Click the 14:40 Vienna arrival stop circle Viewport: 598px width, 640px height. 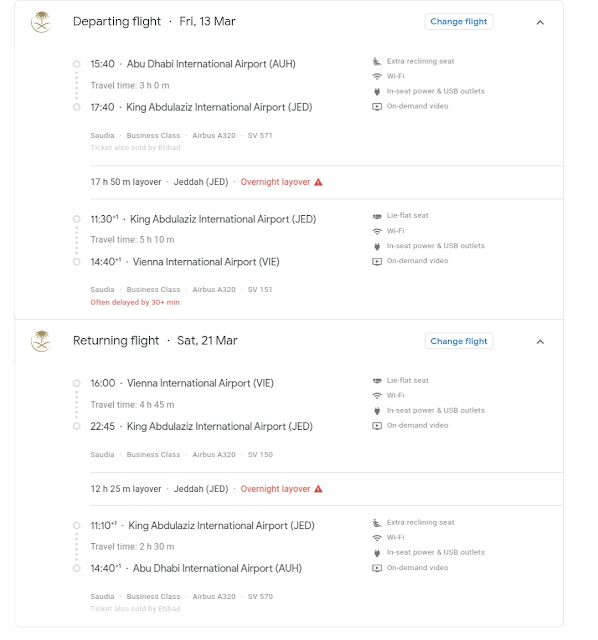pos(76,262)
